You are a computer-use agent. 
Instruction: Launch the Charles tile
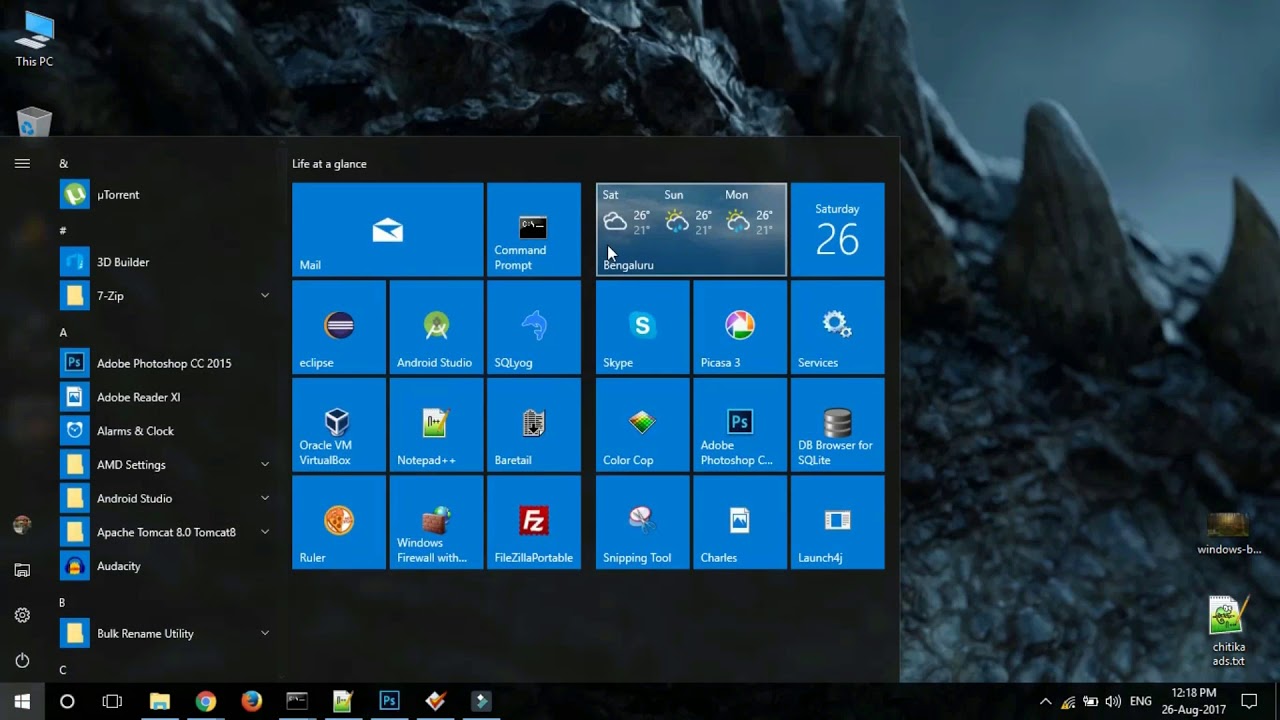(x=740, y=522)
